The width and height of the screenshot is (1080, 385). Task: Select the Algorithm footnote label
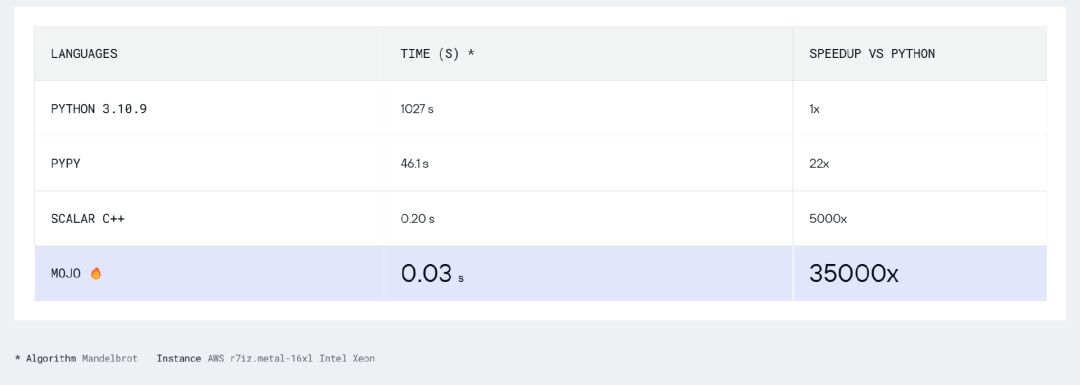pyautogui.click(x=51, y=359)
